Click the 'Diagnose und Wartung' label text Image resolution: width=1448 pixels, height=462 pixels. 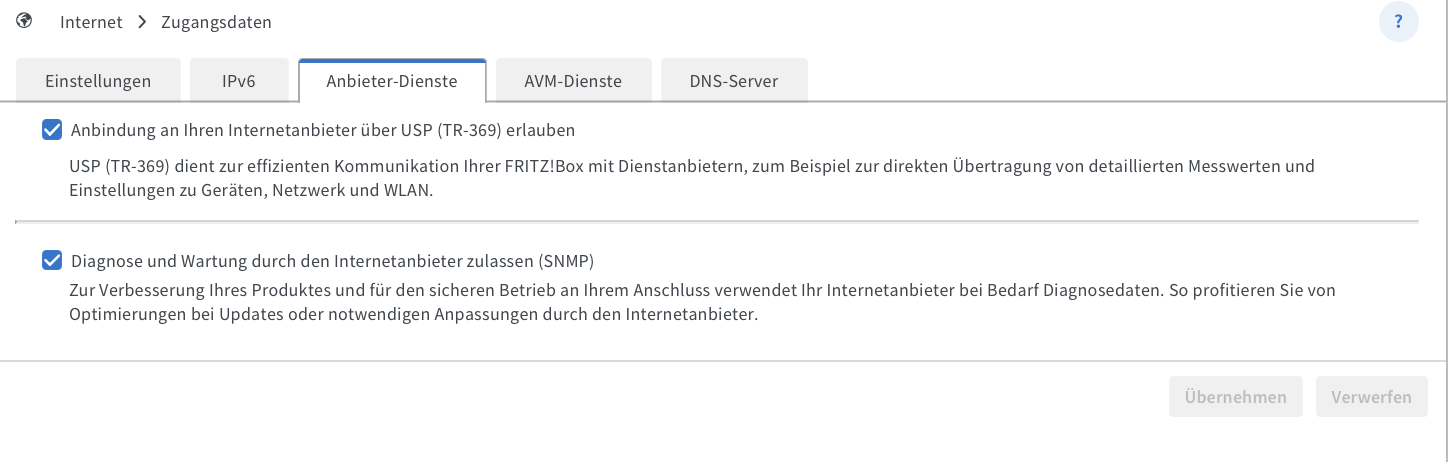(332, 262)
